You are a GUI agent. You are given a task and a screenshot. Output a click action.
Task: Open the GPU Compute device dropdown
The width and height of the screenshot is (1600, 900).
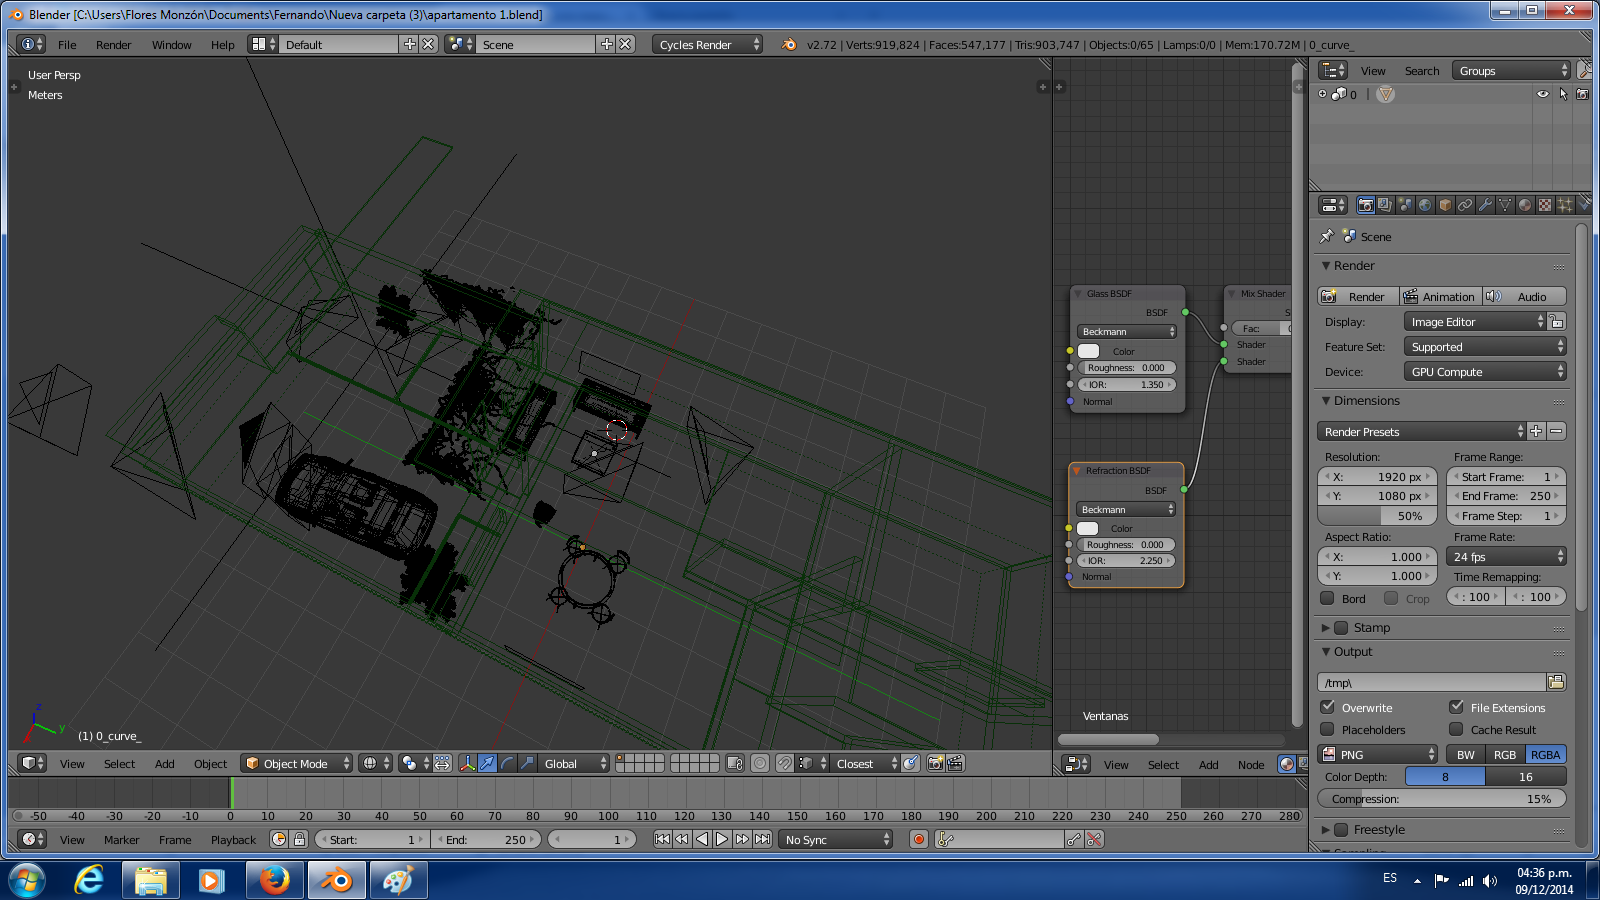click(1485, 372)
